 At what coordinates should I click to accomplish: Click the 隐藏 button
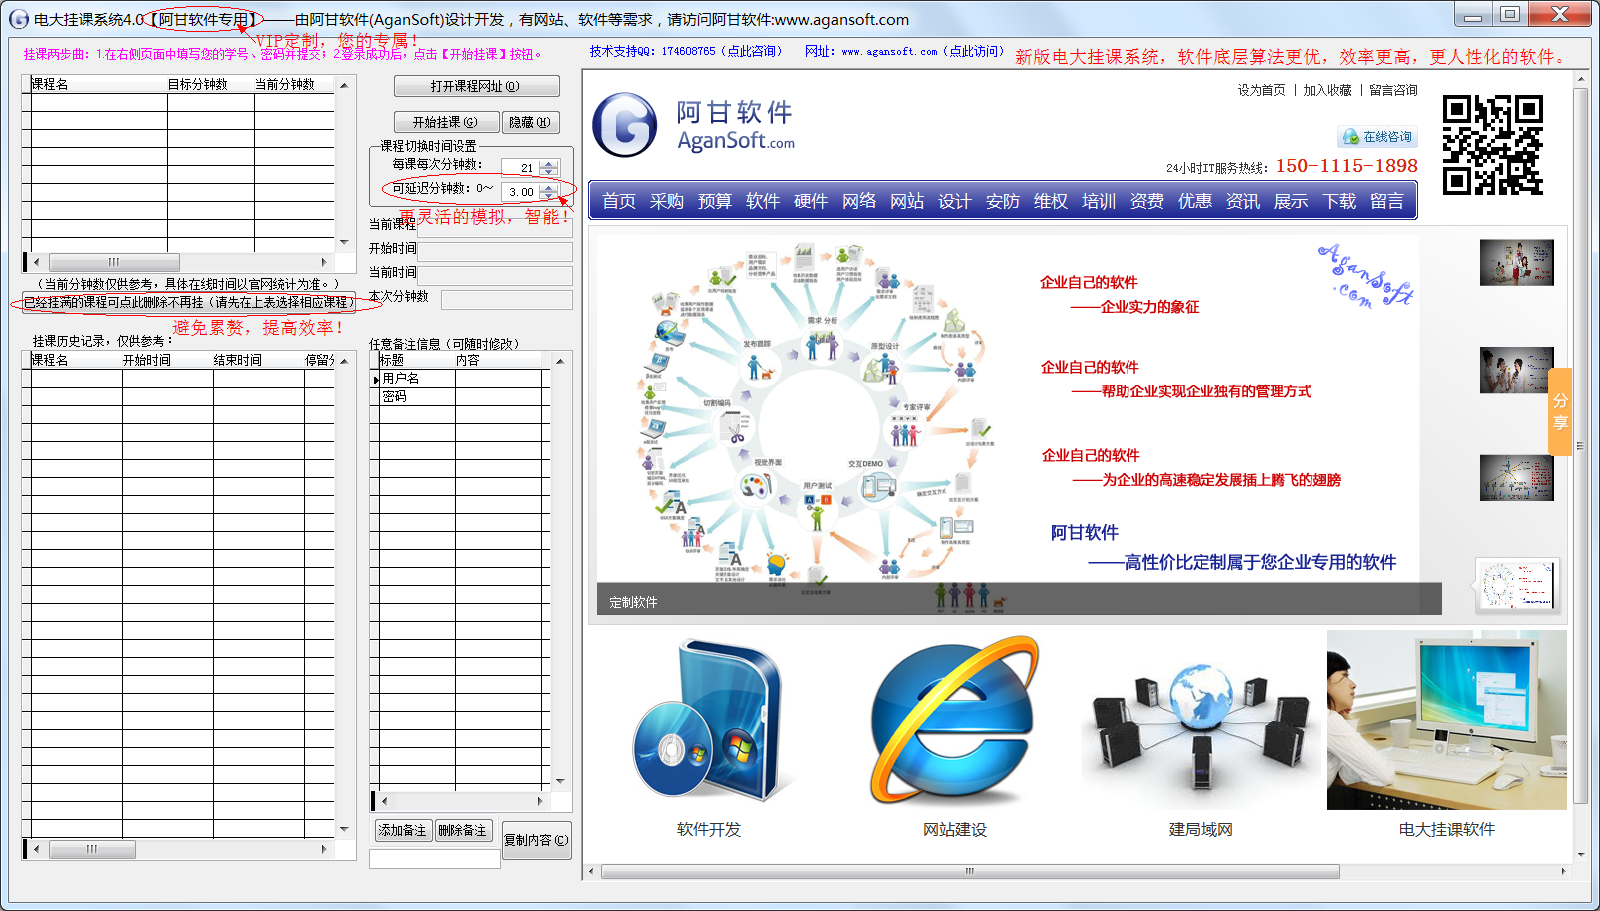point(529,122)
